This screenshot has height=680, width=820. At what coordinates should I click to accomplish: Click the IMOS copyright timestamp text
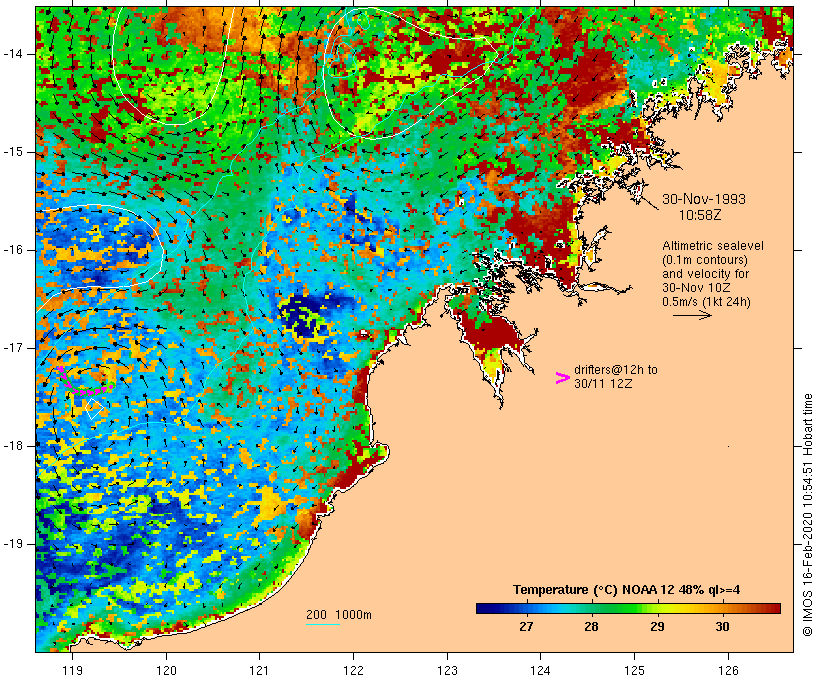[807, 515]
